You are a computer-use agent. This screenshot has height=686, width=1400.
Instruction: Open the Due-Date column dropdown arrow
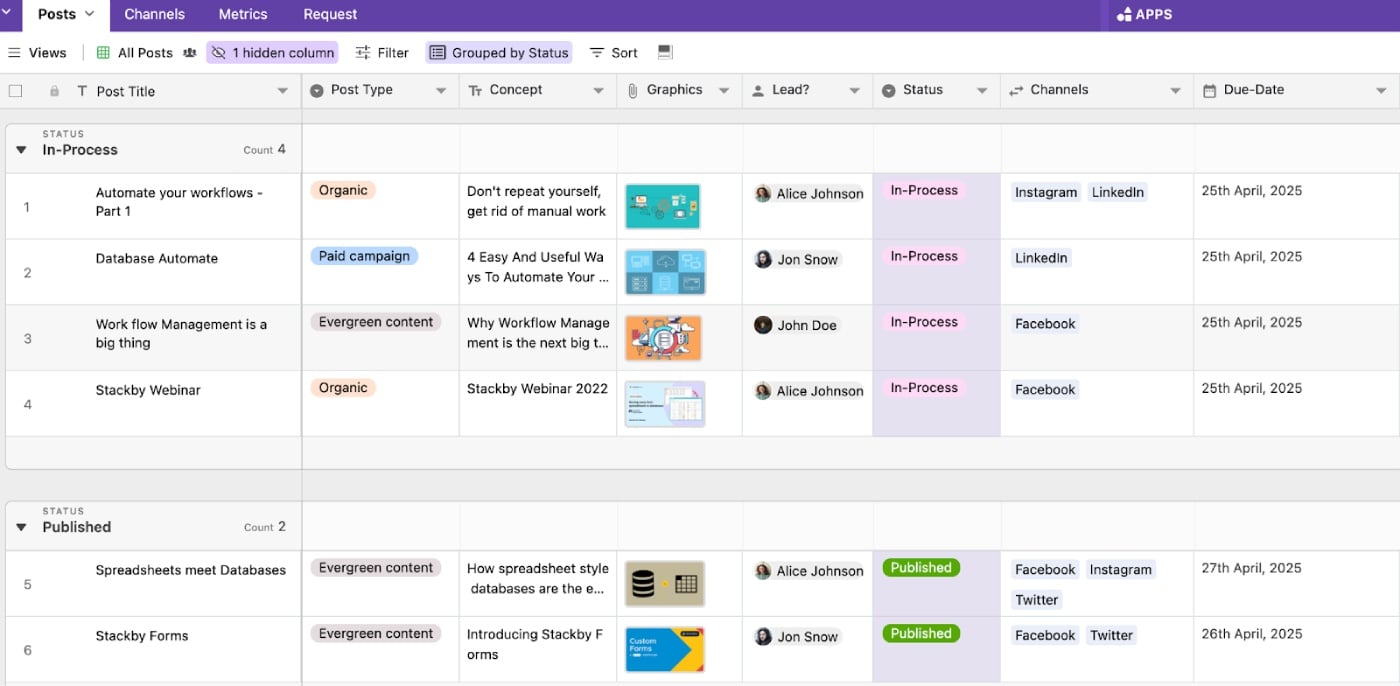1381,91
